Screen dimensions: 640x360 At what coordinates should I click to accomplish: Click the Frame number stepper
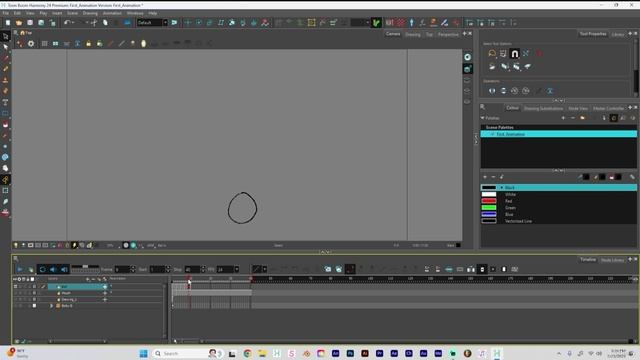click(x=133, y=269)
